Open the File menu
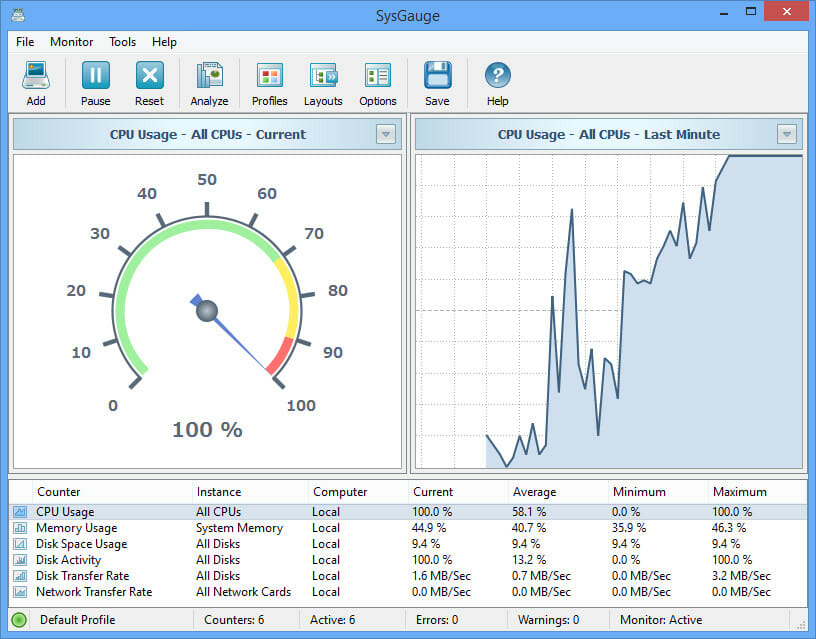 coord(25,42)
